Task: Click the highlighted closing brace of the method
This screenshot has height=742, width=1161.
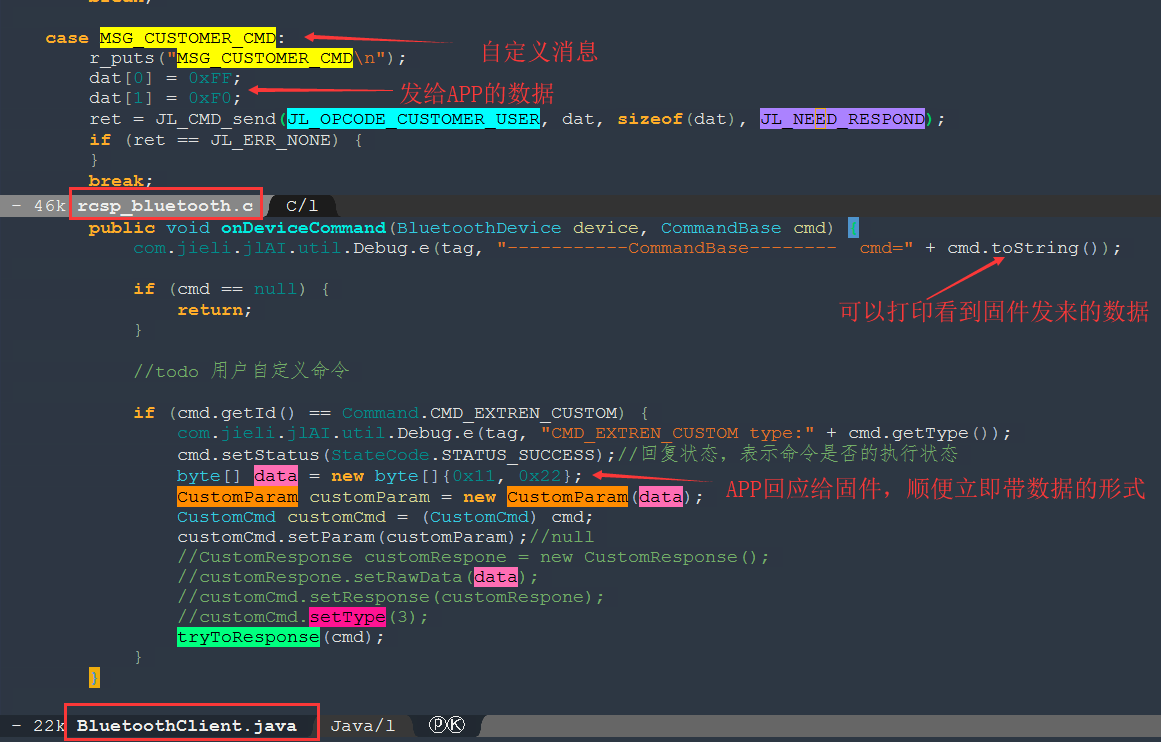Action: 94,677
